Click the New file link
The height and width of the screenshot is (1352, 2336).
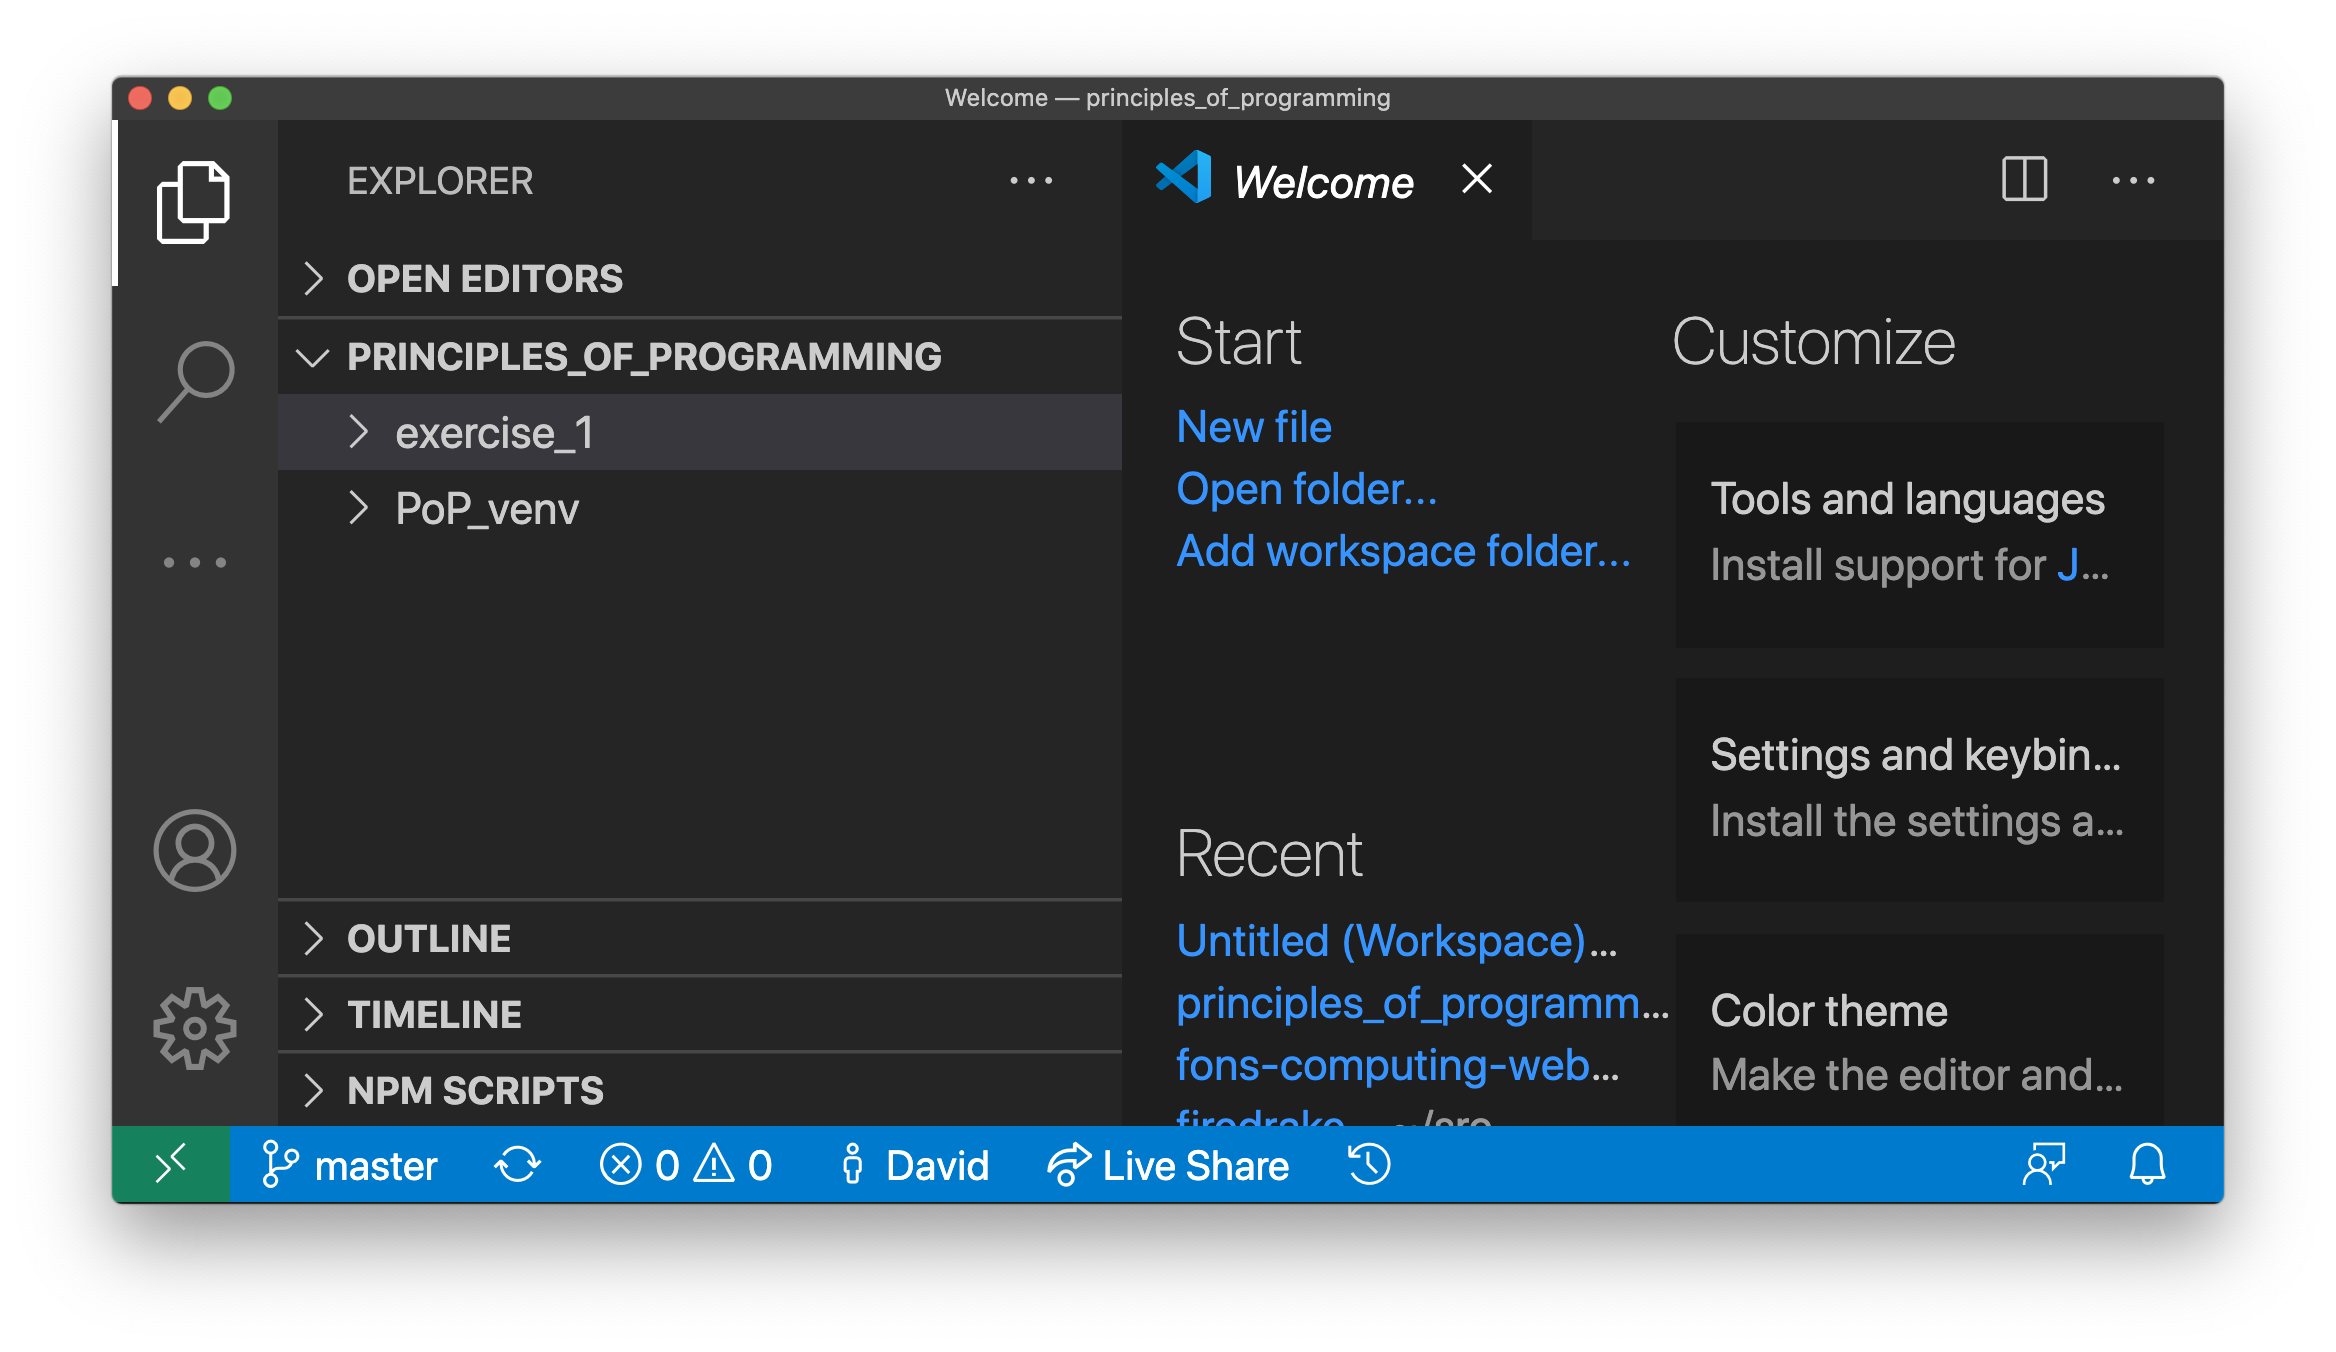click(1254, 427)
